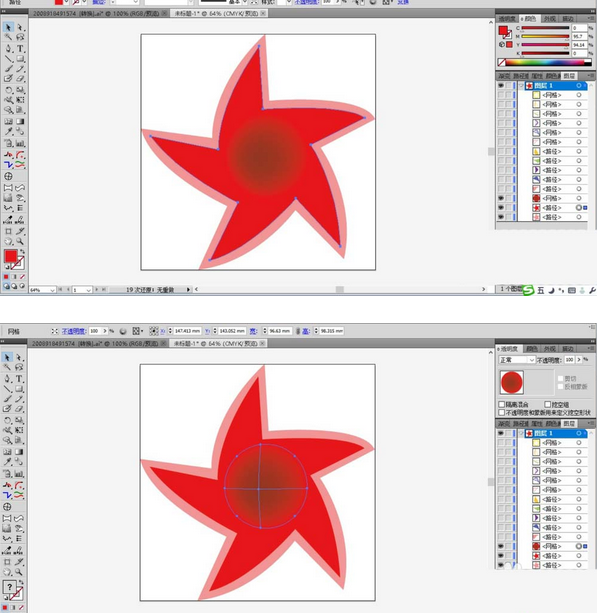Enable the 挖空组 checkbox

pos(547,404)
